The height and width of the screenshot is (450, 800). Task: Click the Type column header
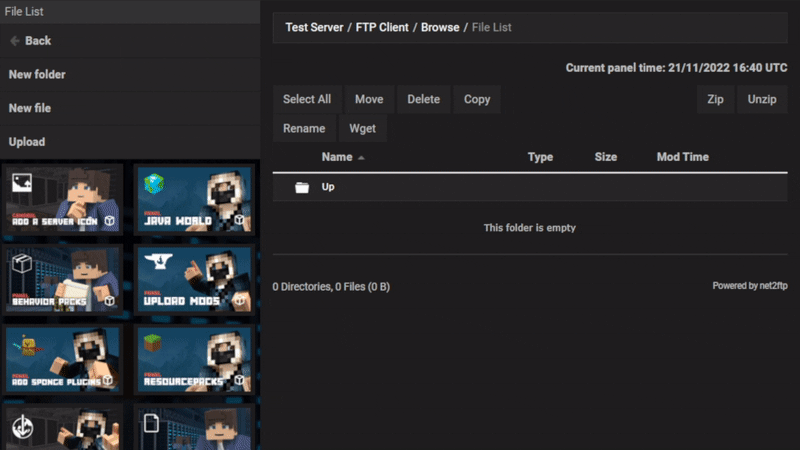click(540, 157)
